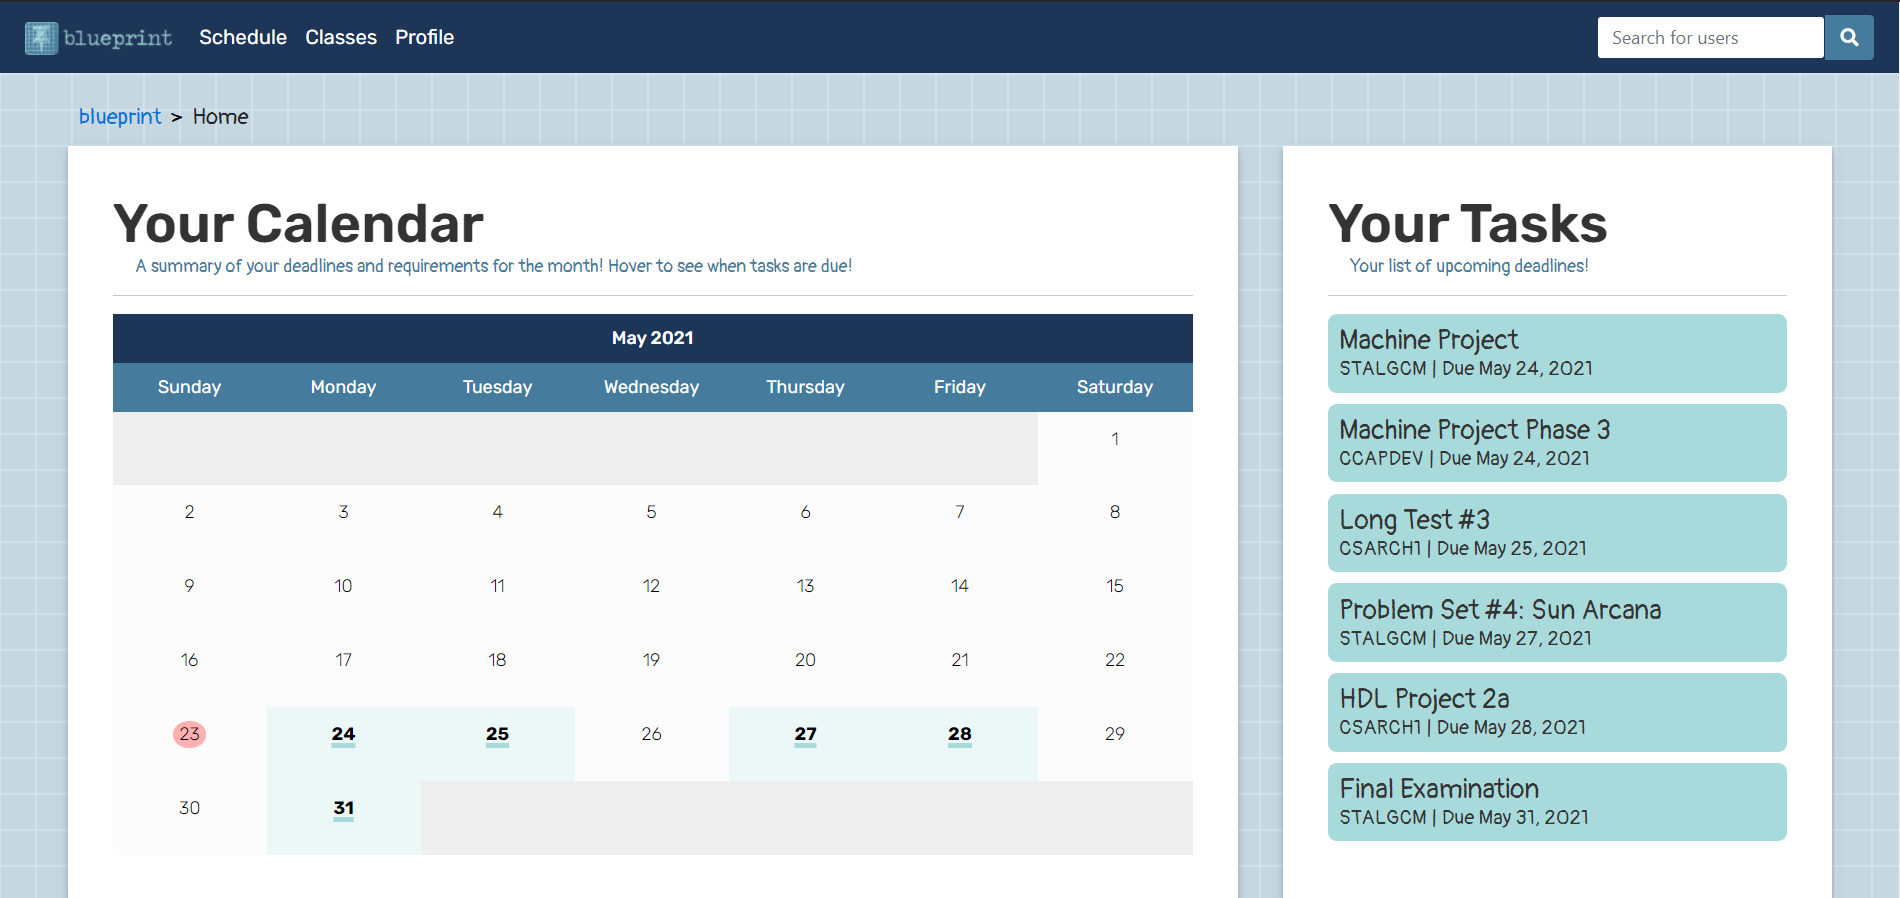Click the Wednesday column header
The height and width of the screenshot is (898, 1900).
[x=651, y=387]
